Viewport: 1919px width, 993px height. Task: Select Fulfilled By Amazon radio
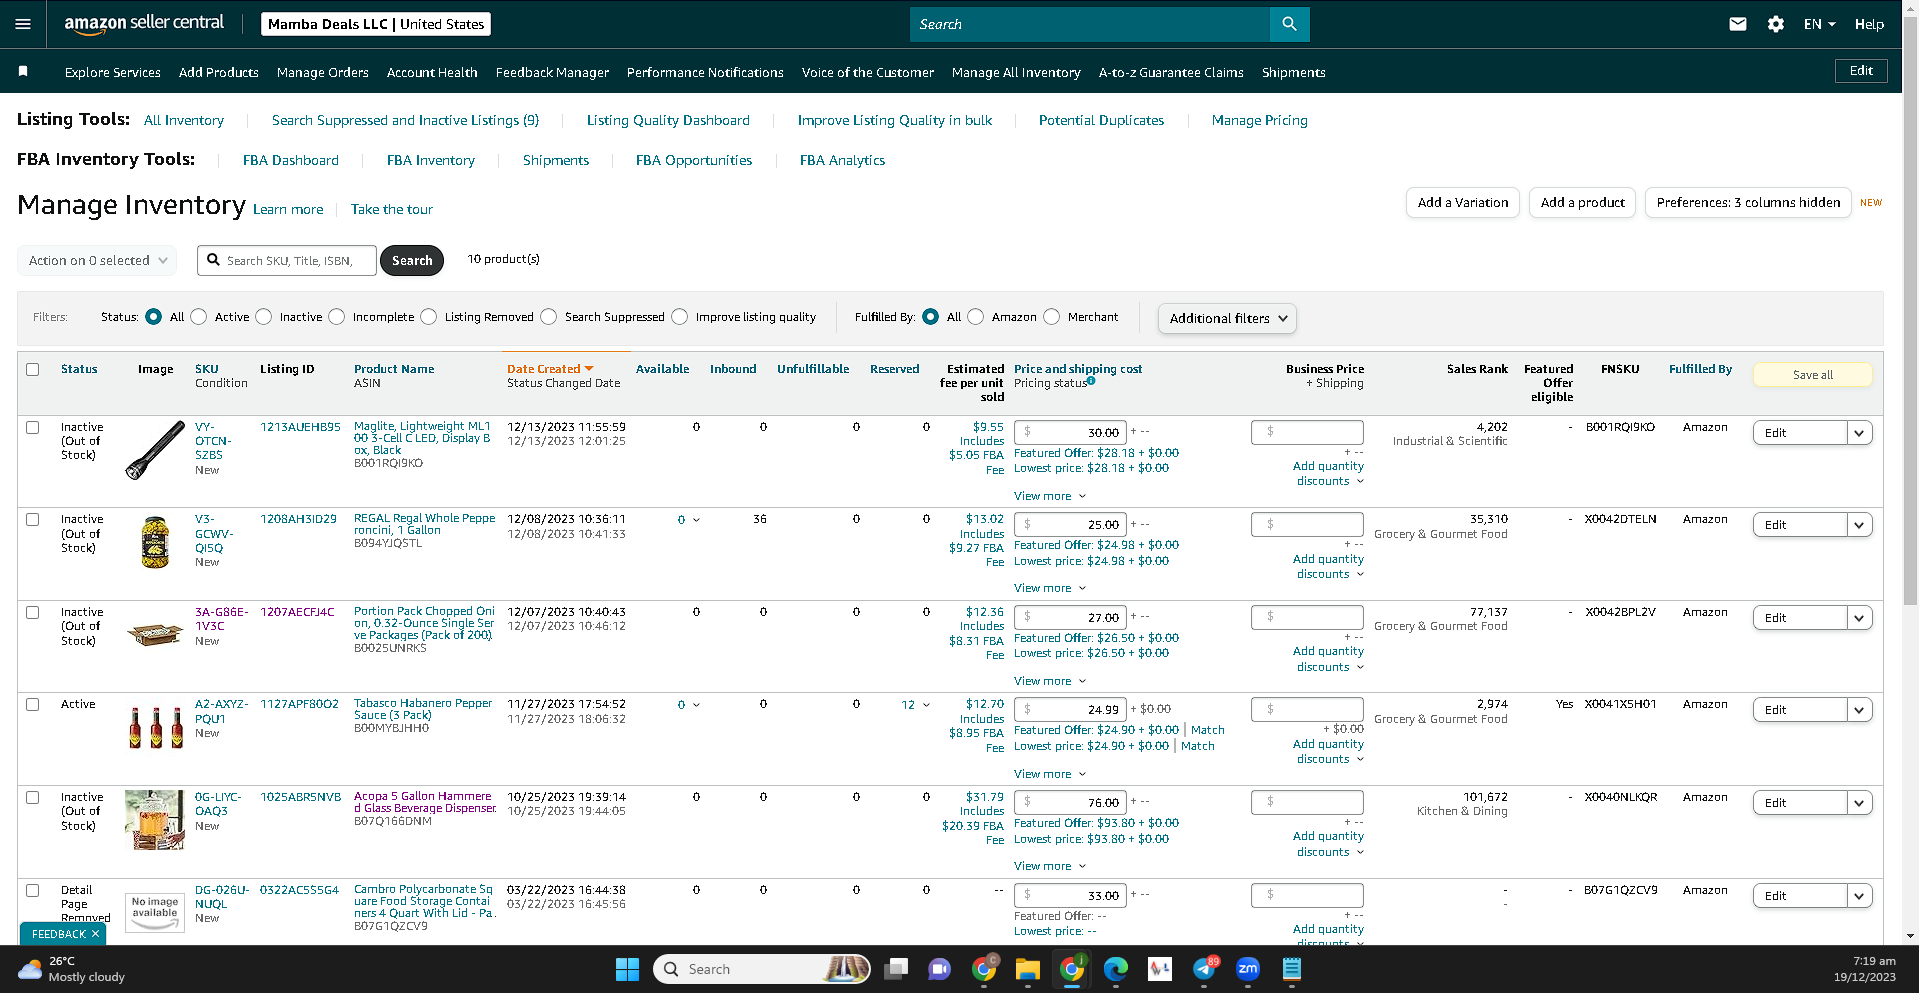pos(976,317)
